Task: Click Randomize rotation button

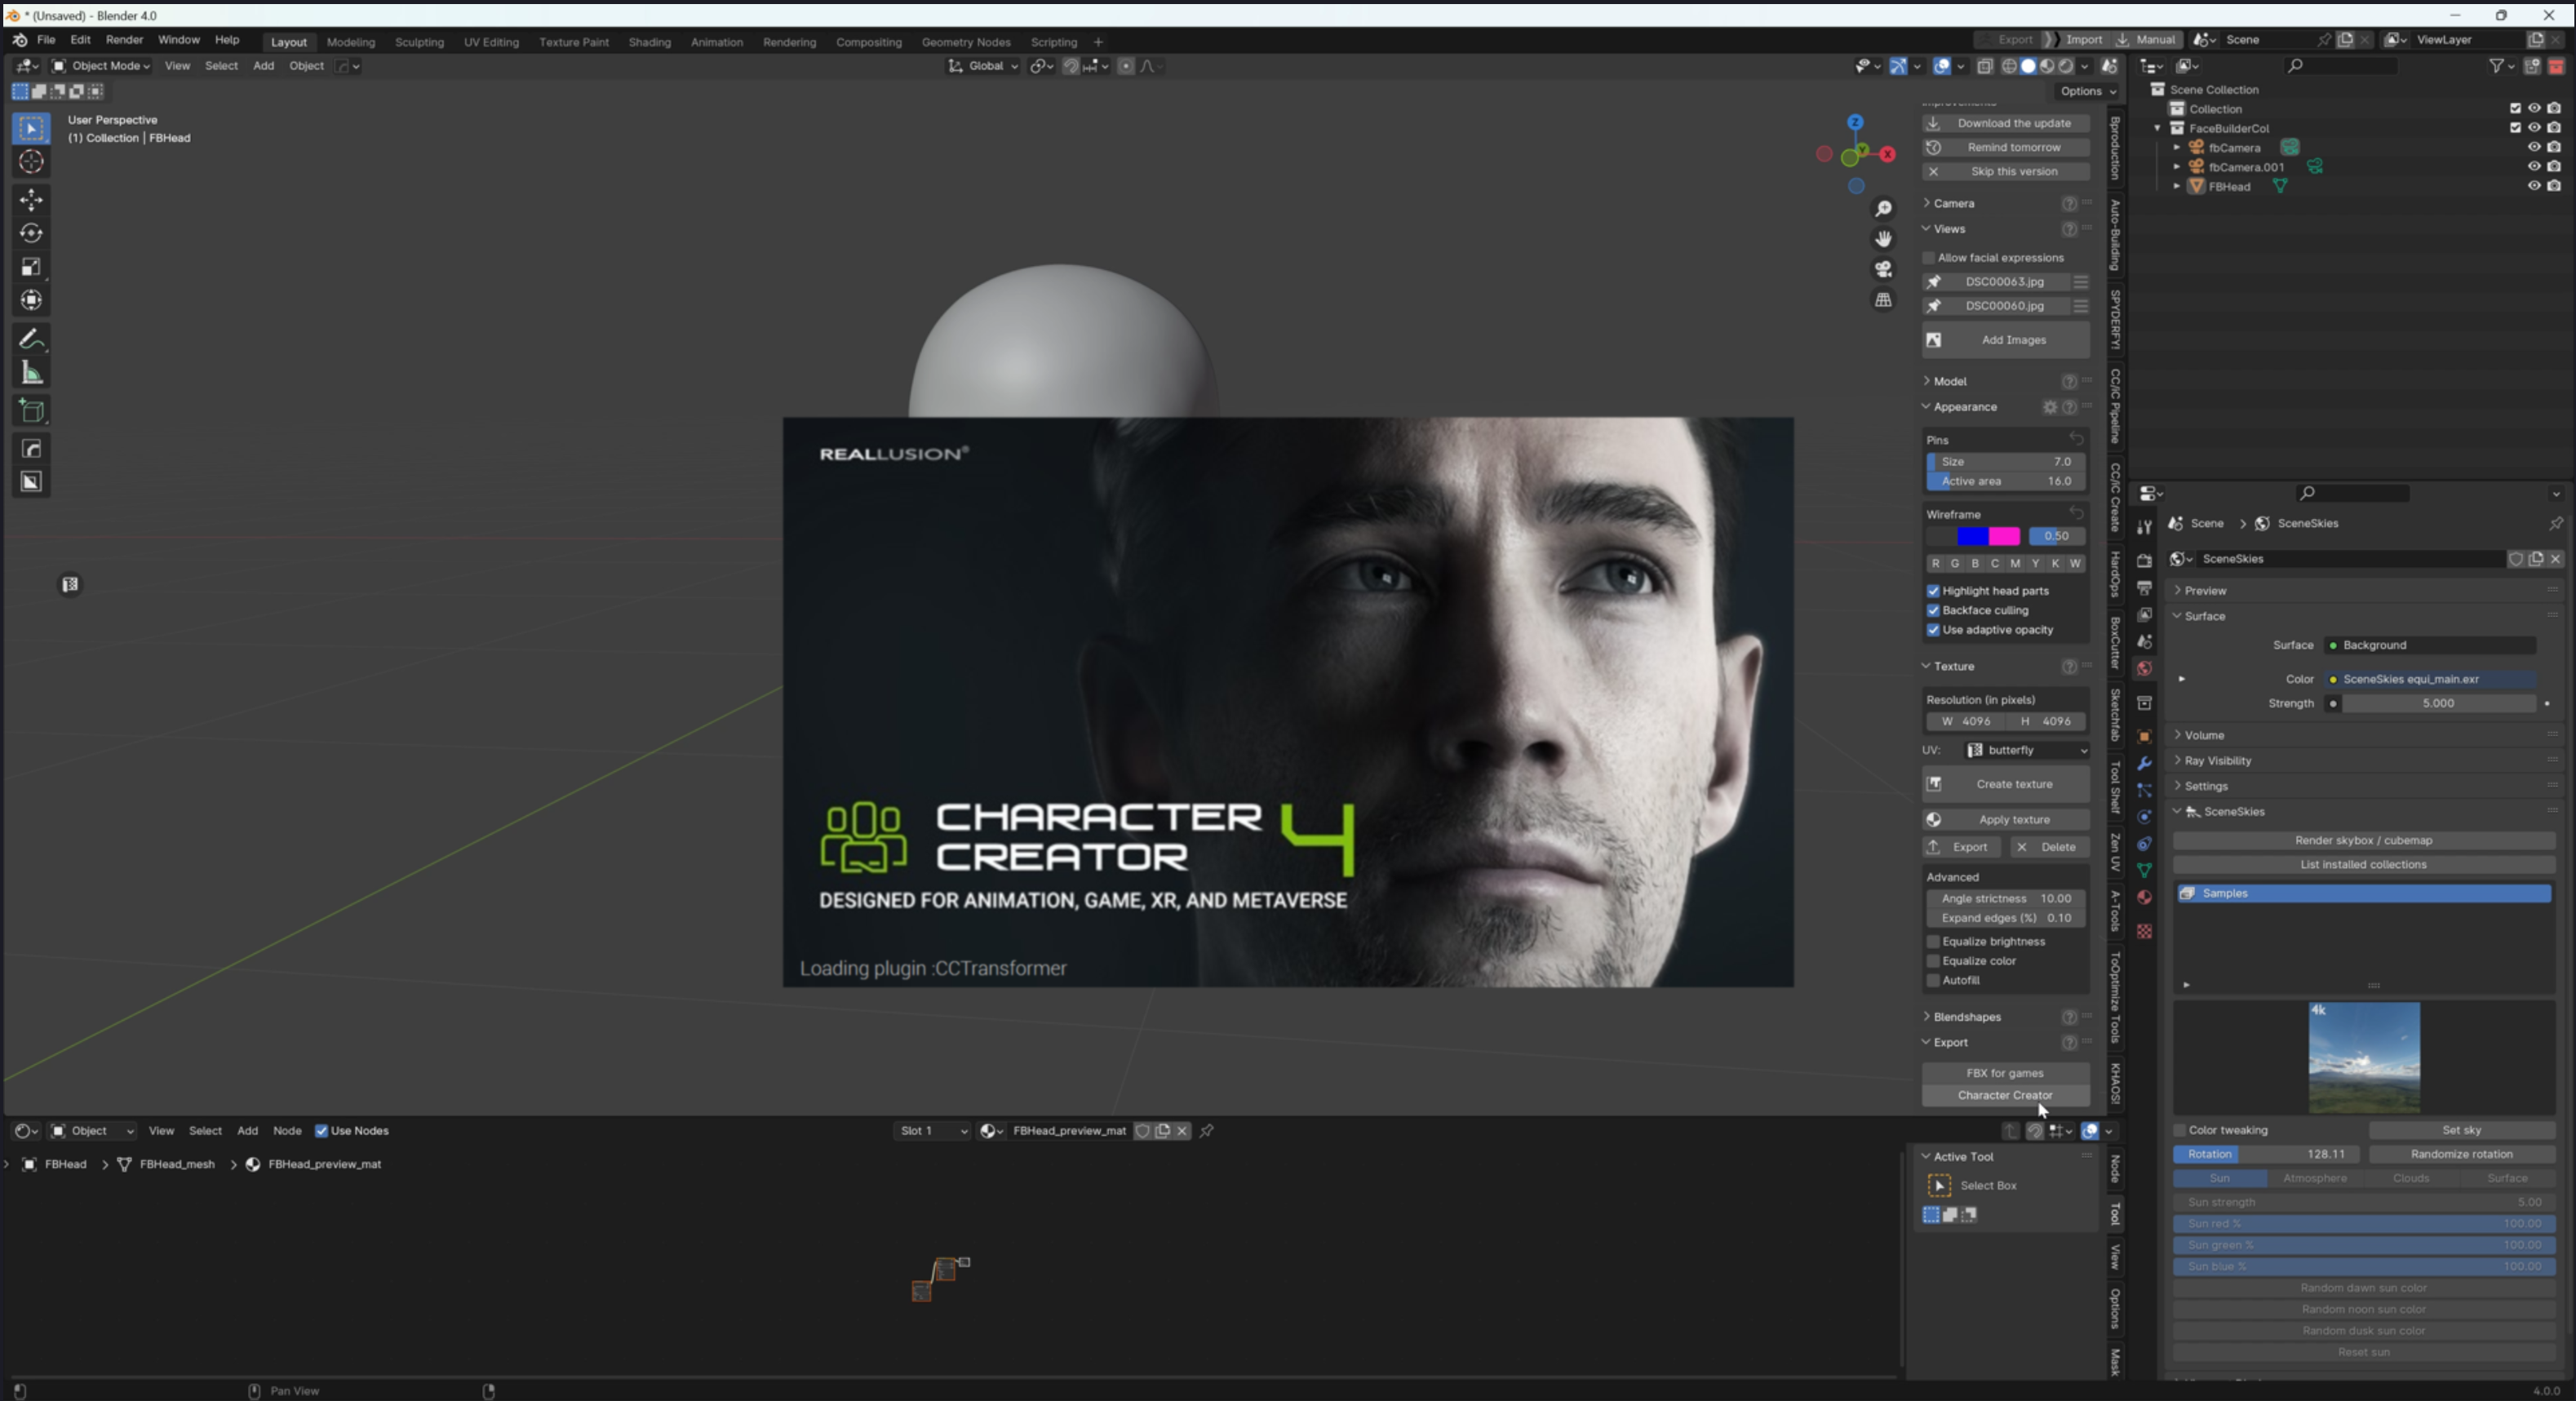Action: pos(2461,1154)
